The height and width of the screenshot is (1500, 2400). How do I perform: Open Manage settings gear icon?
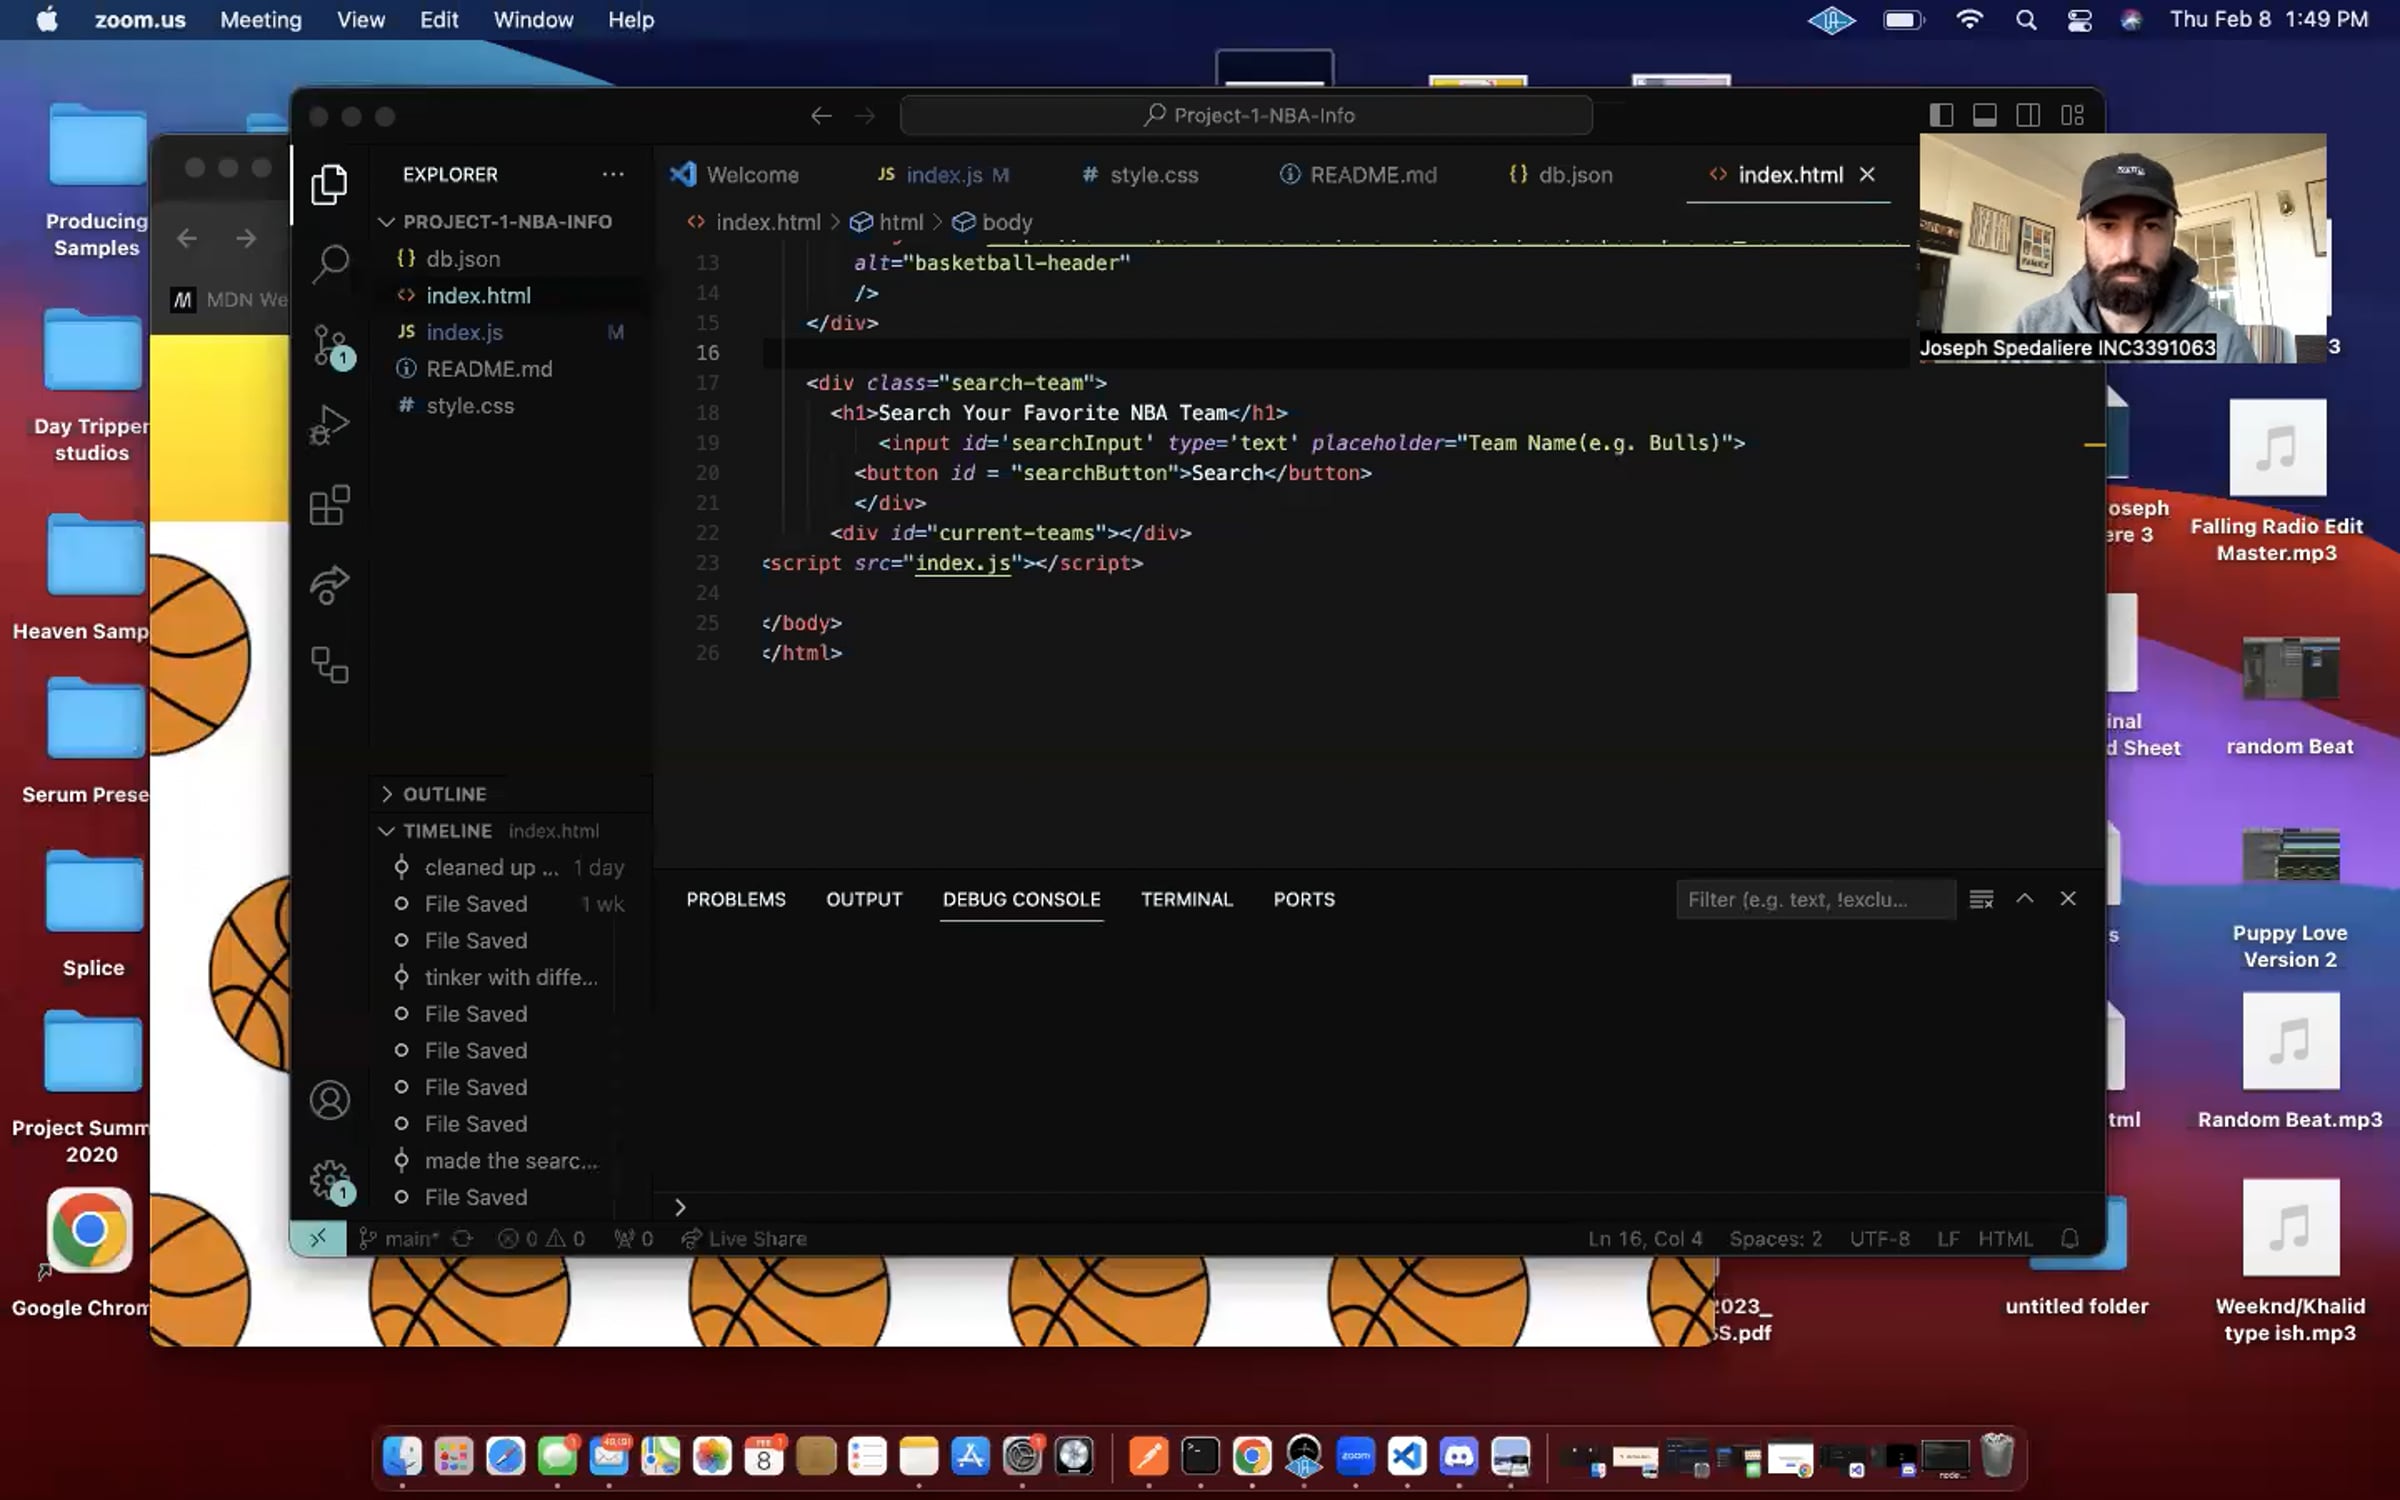click(329, 1180)
